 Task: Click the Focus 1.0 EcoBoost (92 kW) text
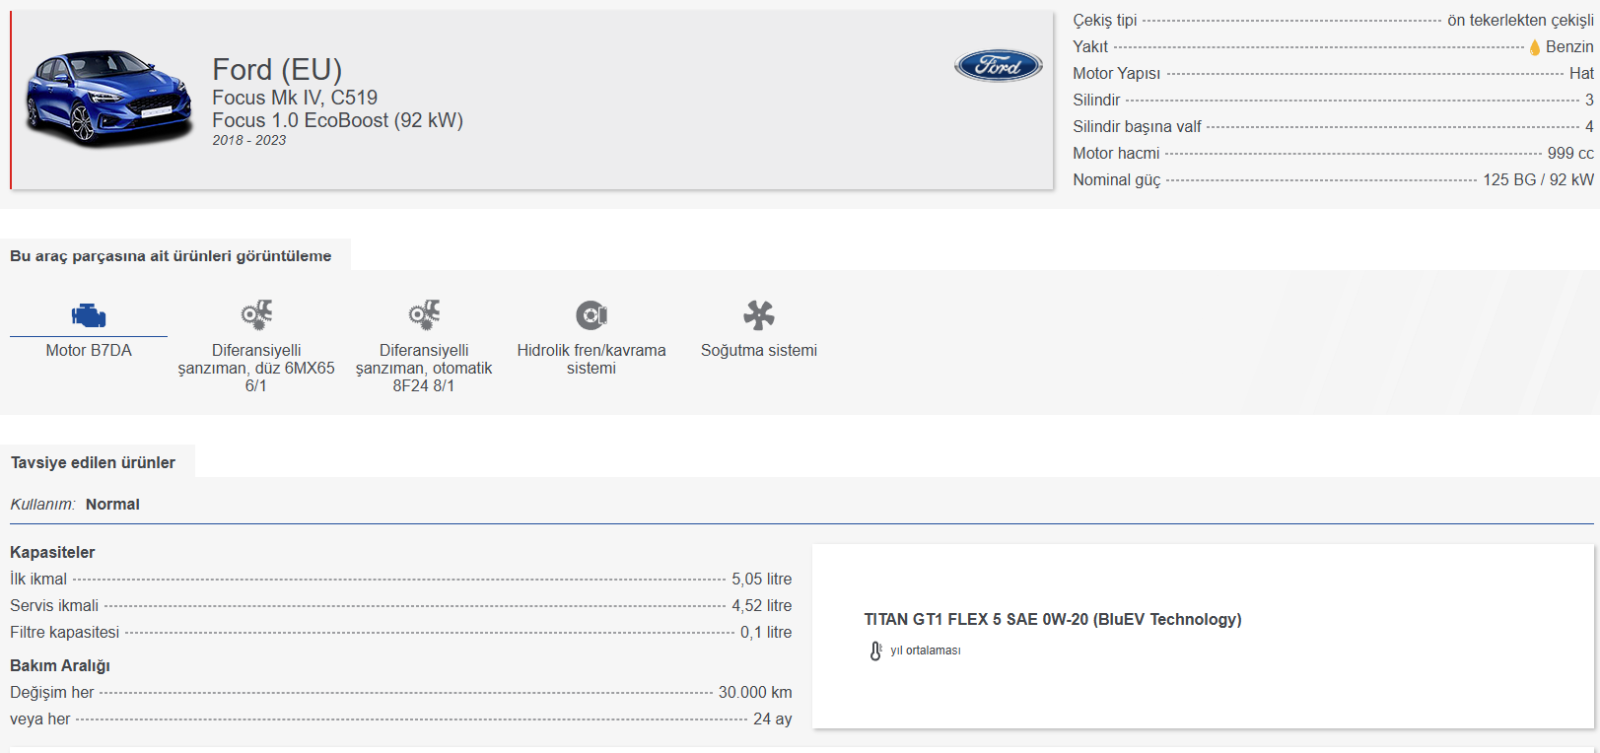point(337,120)
